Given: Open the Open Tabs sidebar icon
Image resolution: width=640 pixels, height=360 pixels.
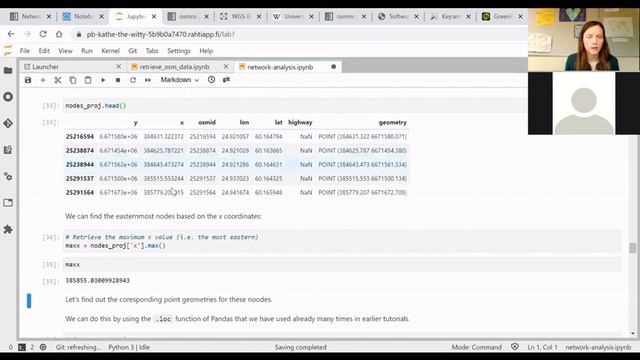Looking at the screenshot, I should (8, 203).
